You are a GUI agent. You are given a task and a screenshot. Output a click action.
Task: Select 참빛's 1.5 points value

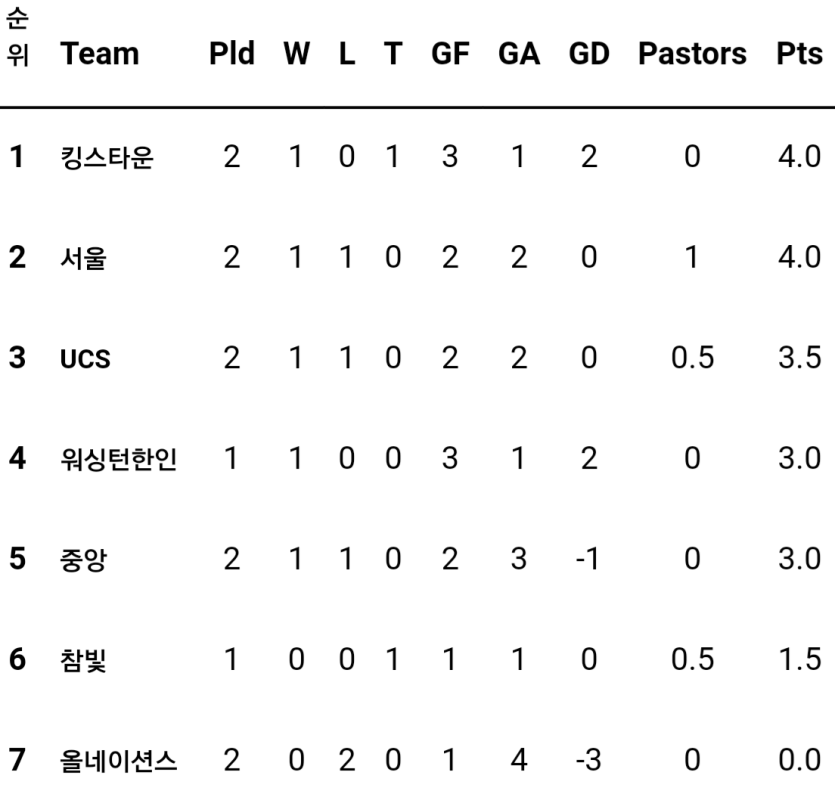[x=799, y=659]
